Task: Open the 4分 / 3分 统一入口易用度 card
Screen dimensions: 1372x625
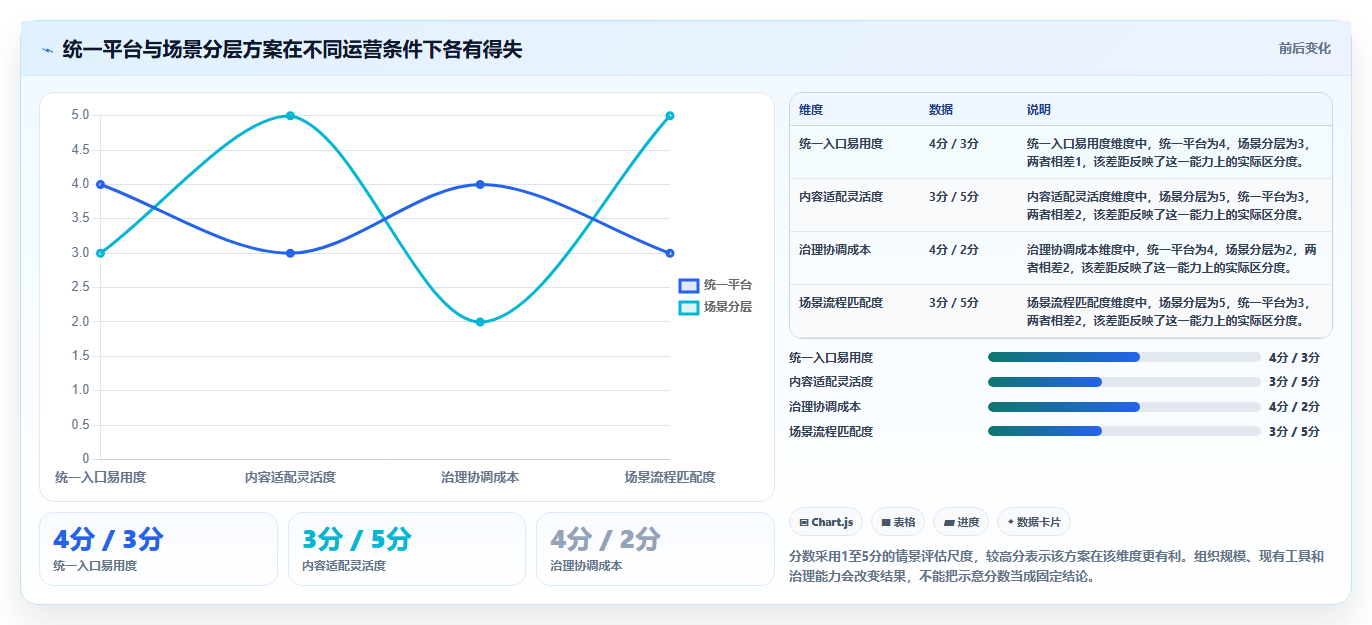Action: [158, 549]
